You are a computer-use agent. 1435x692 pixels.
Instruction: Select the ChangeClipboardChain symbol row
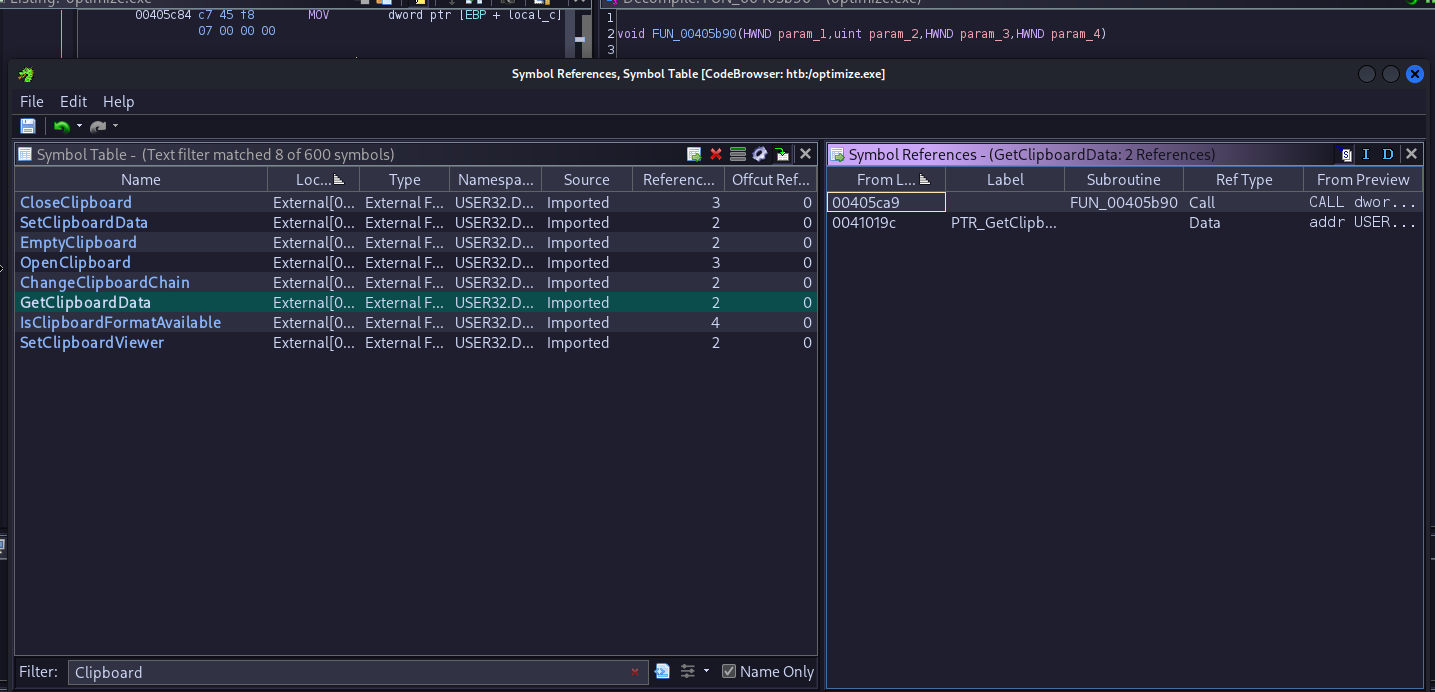[416, 282]
